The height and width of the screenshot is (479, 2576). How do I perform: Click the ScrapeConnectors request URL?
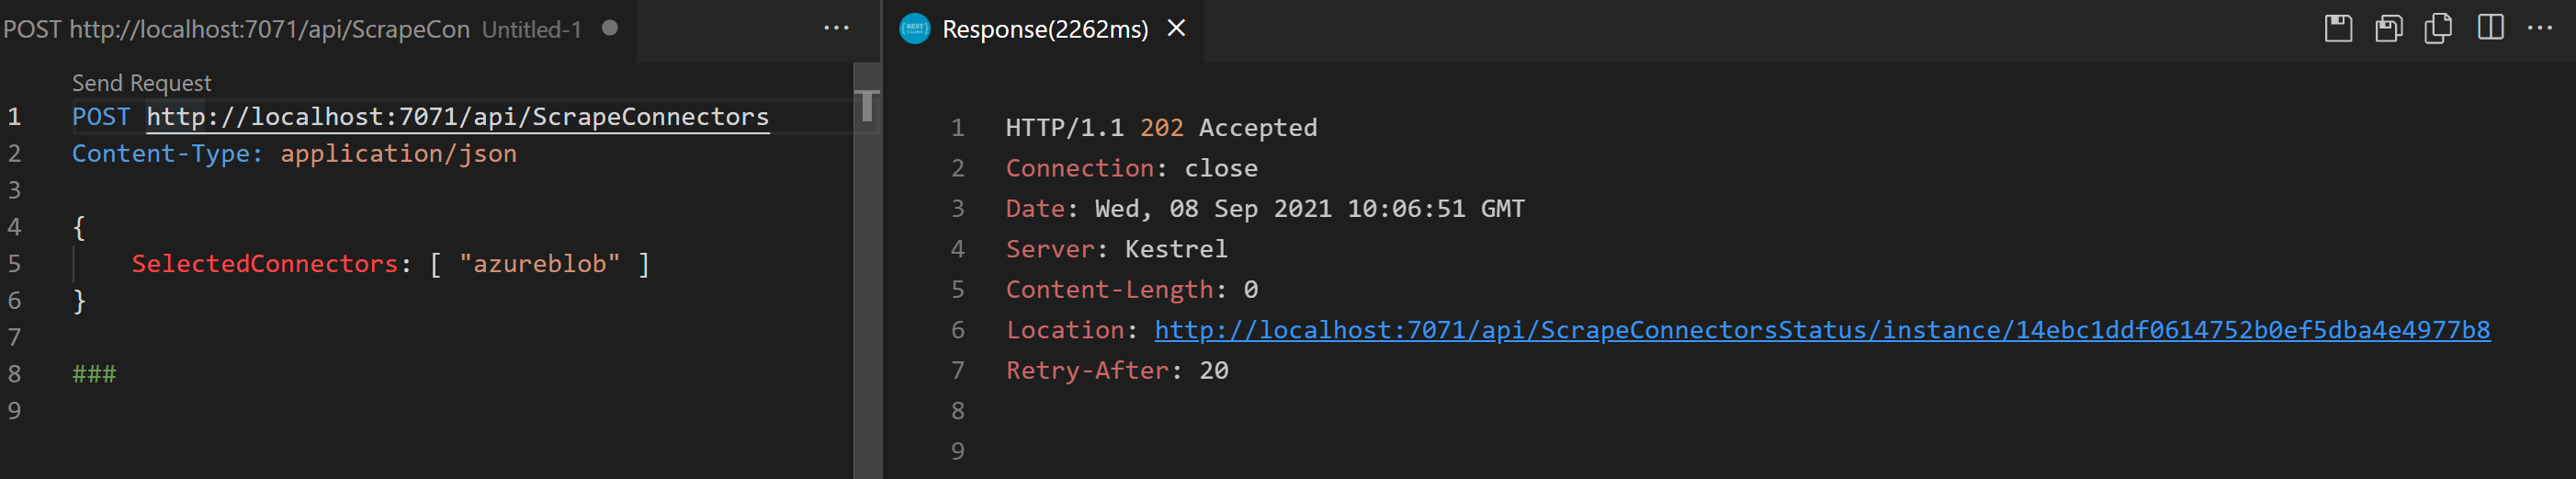(x=457, y=117)
